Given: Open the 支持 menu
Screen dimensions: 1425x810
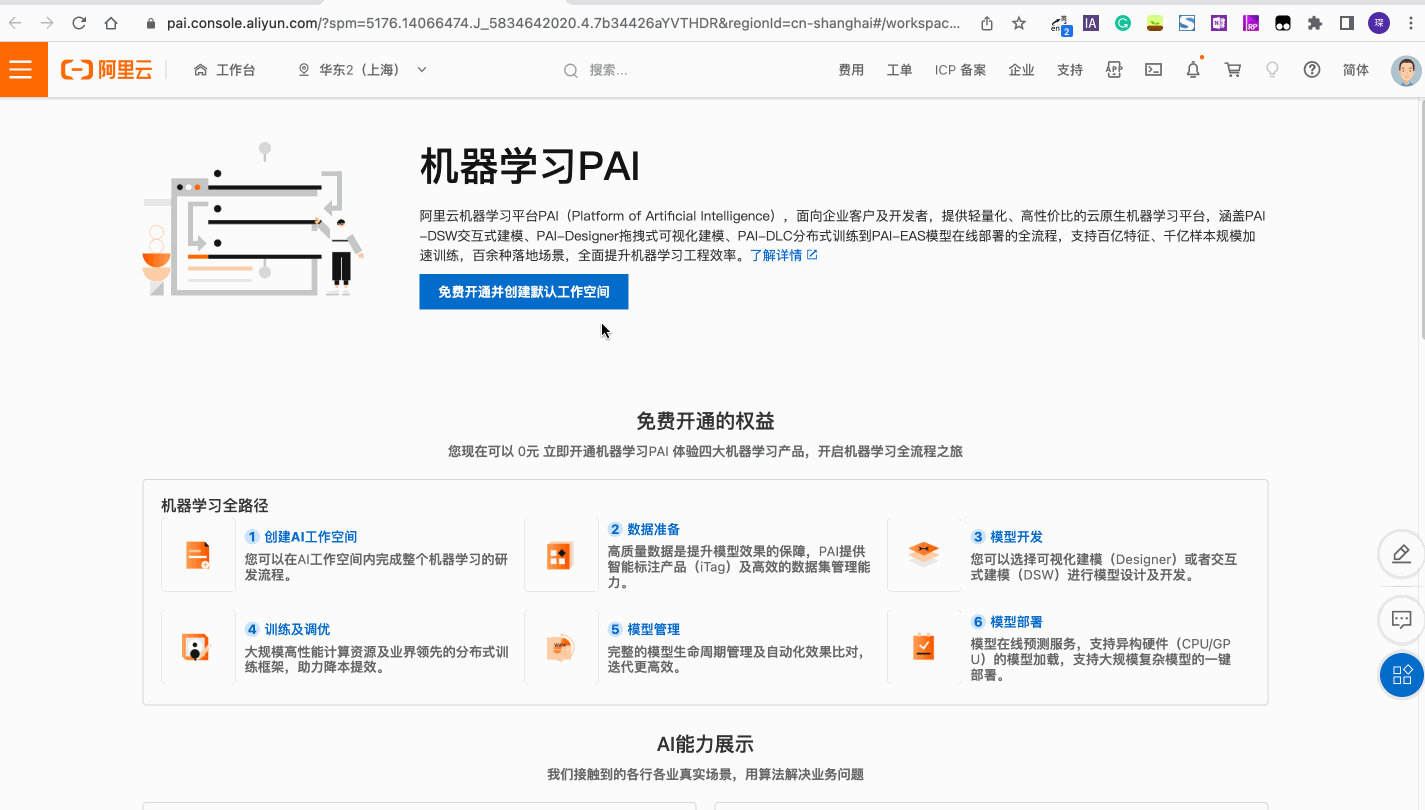Looking at the screenshot, I should (1070, 70).
